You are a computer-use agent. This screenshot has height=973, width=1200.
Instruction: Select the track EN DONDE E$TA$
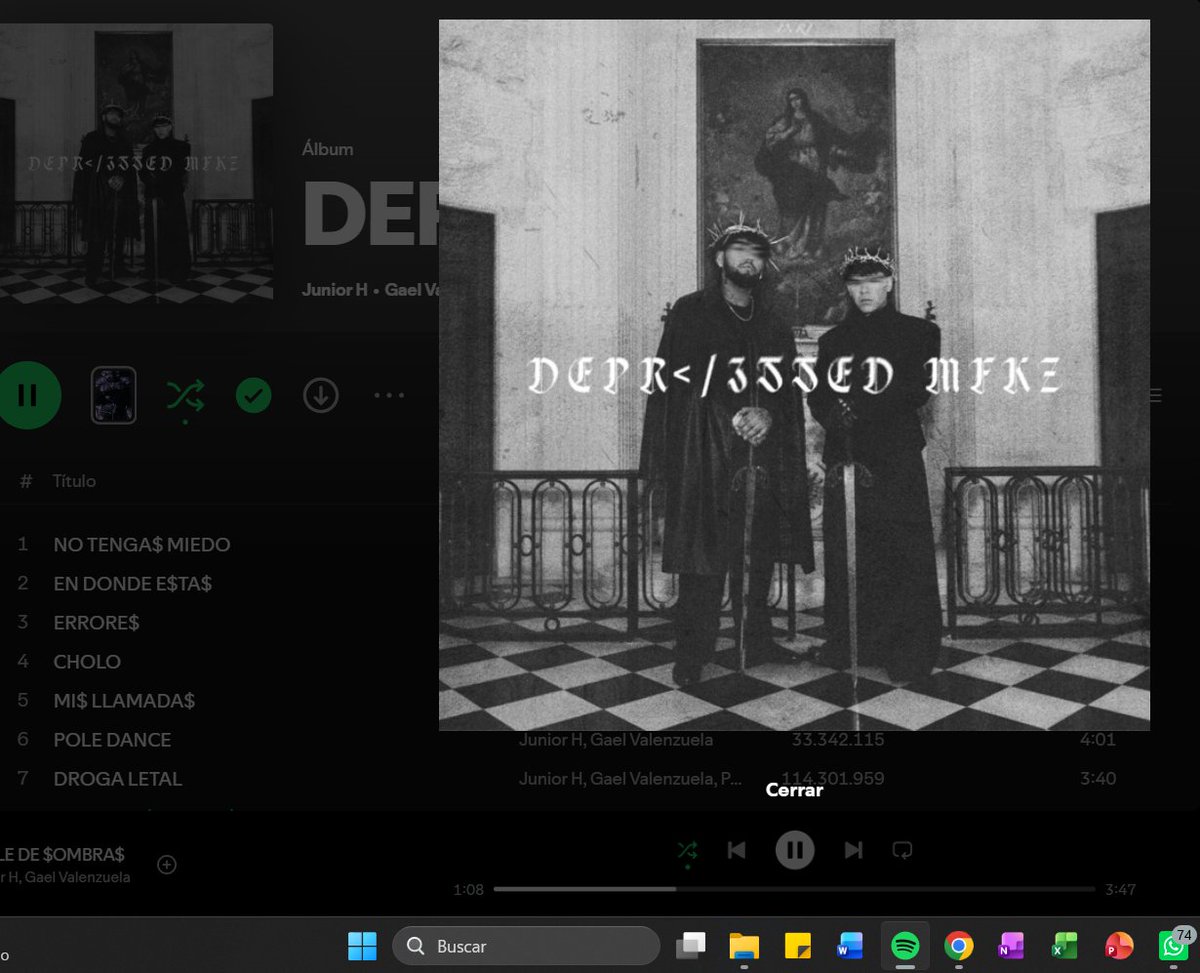(133, 583)
